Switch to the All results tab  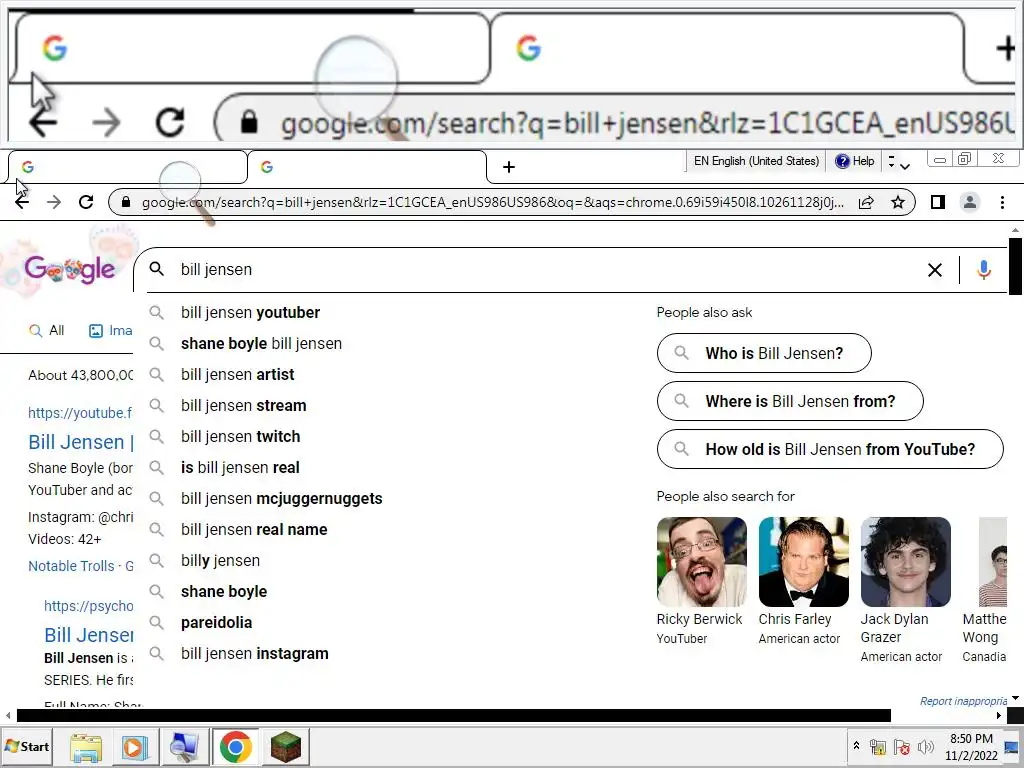[46, 330]
